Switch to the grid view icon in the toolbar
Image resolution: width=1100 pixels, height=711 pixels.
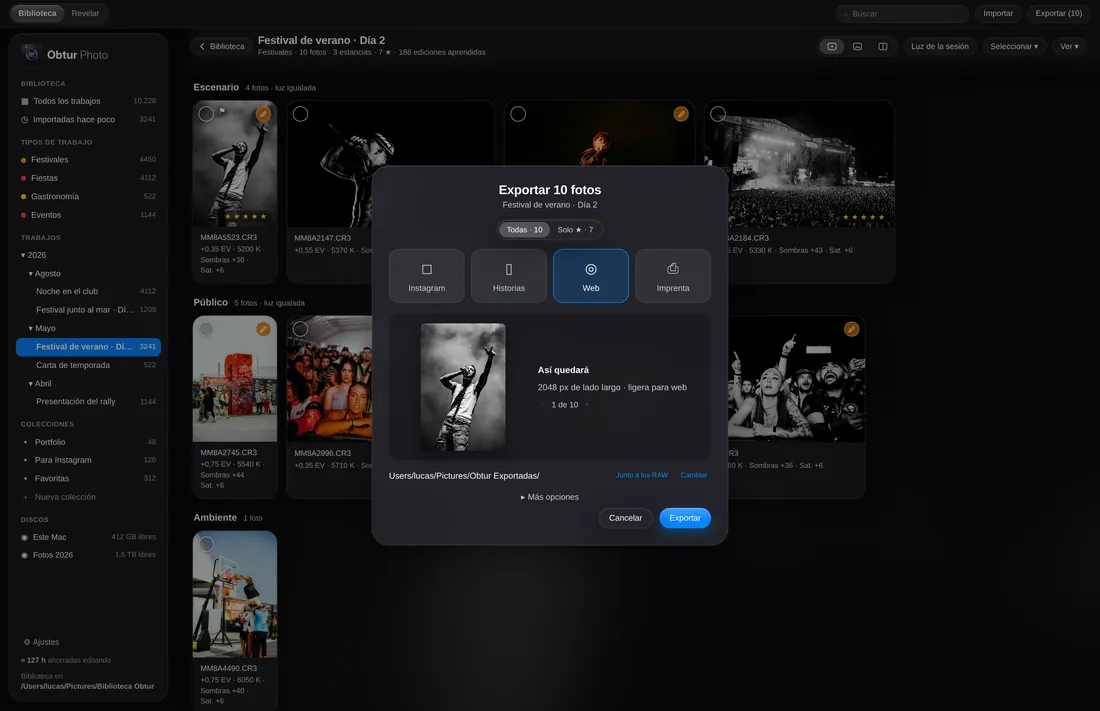[x=832, y=46]
